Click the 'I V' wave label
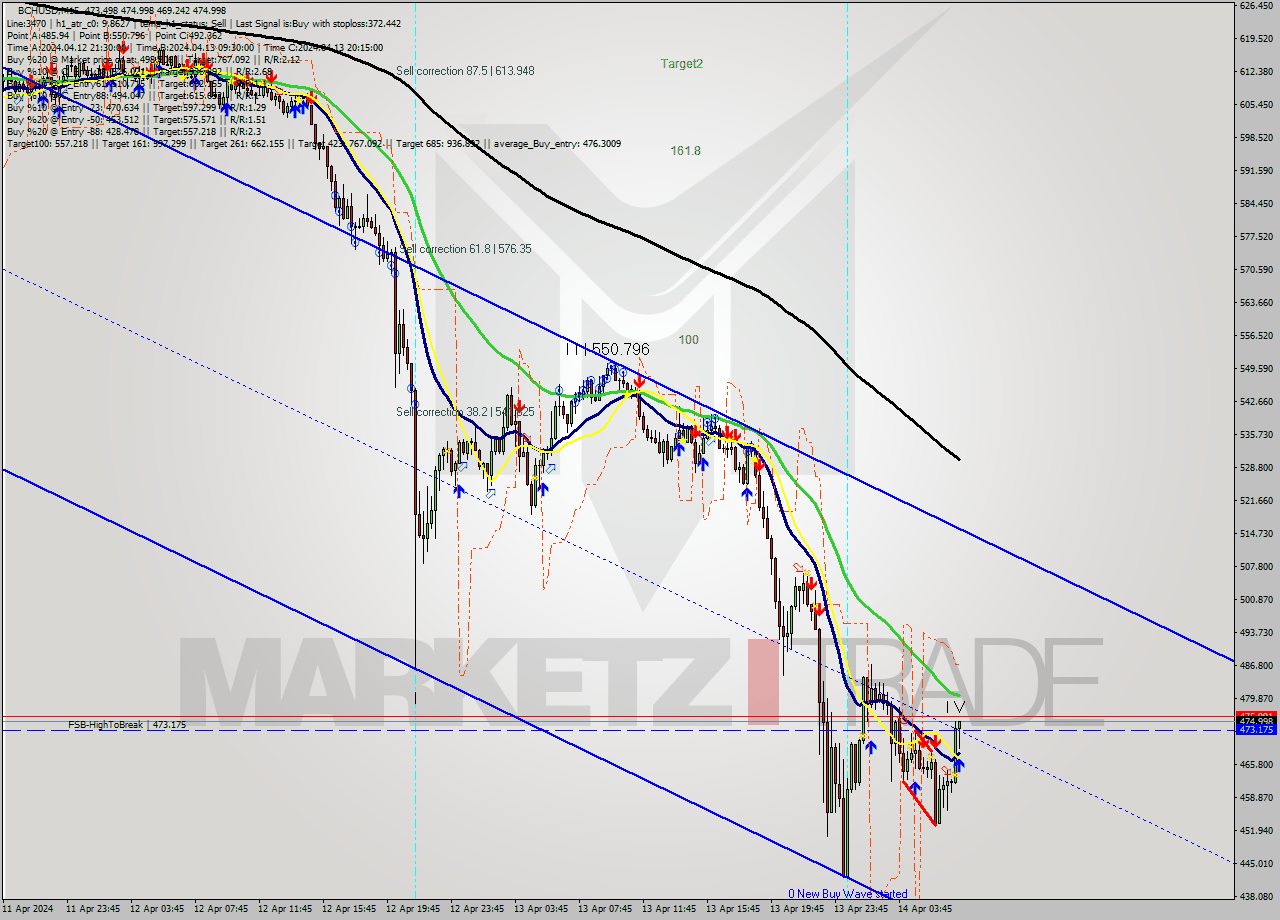This screenshot has width=1280, height=920. (x=955, y=707)
